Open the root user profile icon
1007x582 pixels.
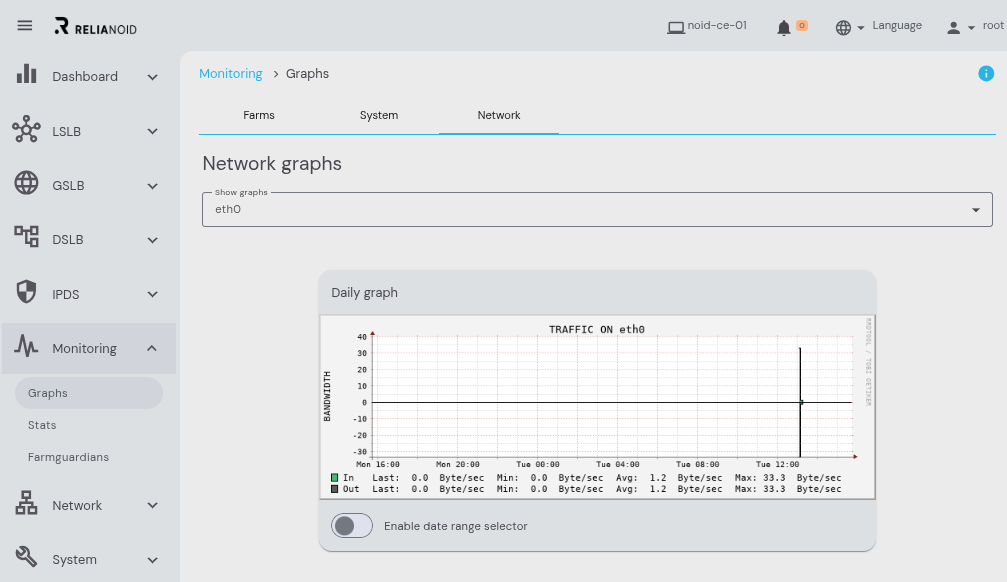point(954,28)
